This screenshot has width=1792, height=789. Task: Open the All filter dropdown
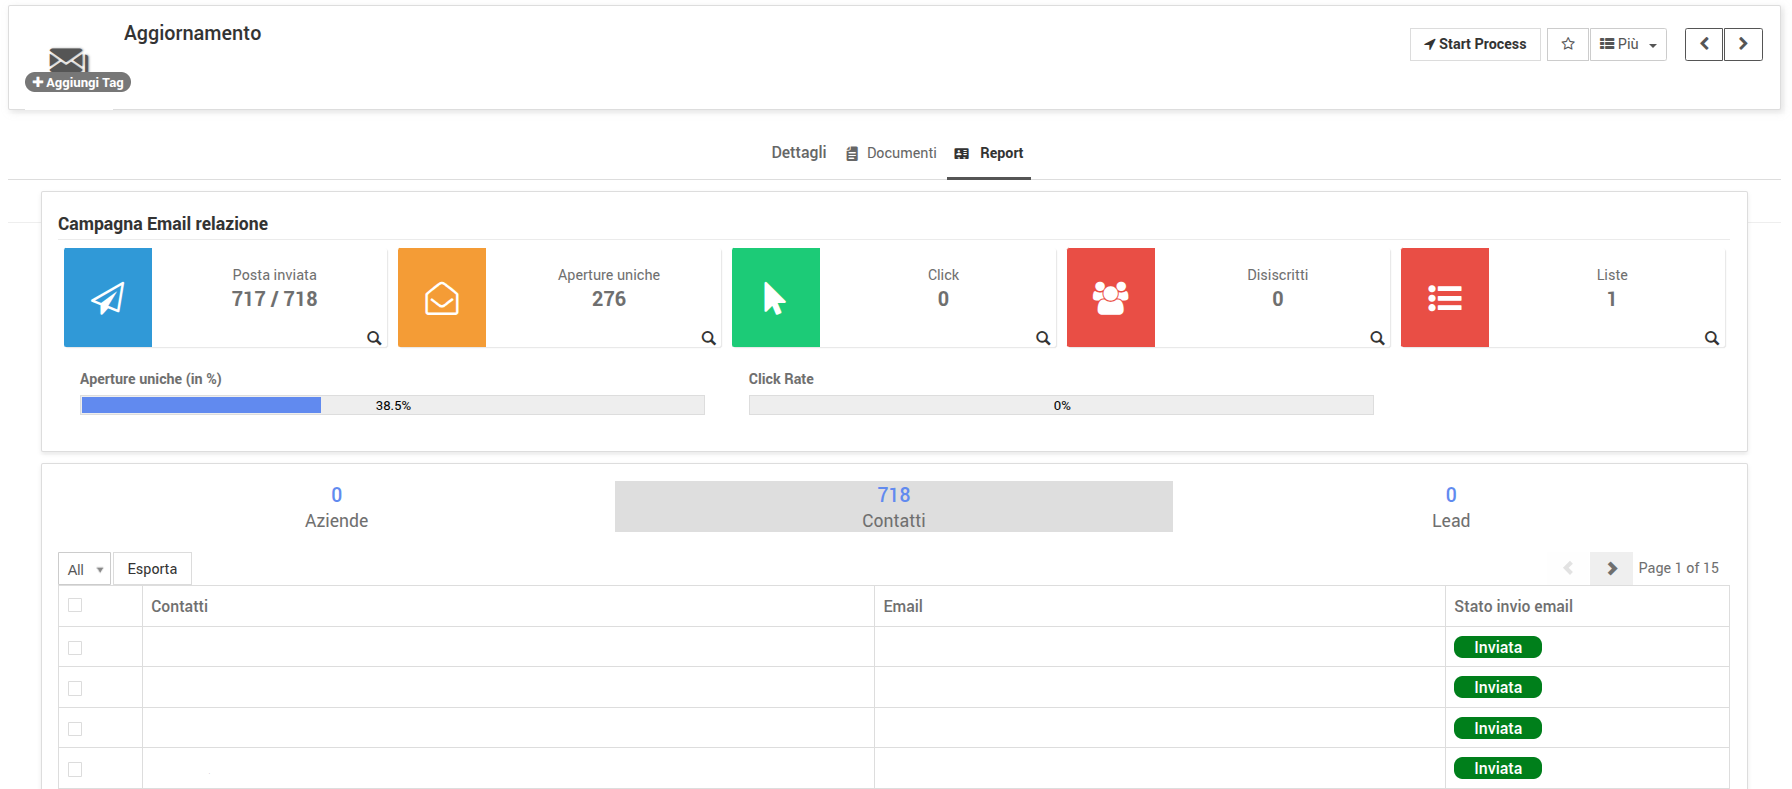(85, 569)
